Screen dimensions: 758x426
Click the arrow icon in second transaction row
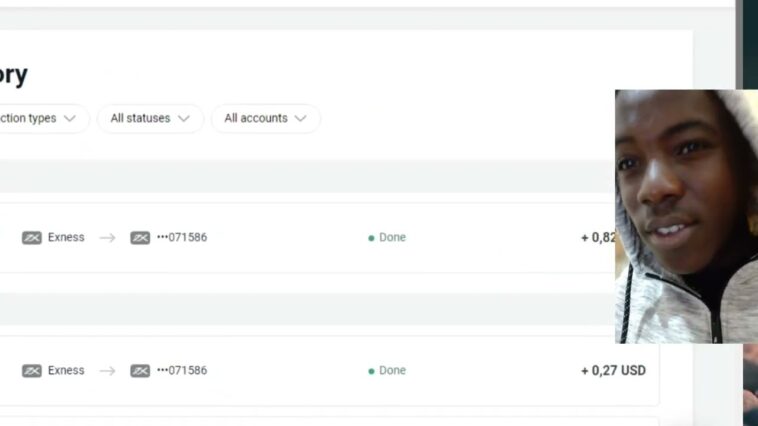107,371
